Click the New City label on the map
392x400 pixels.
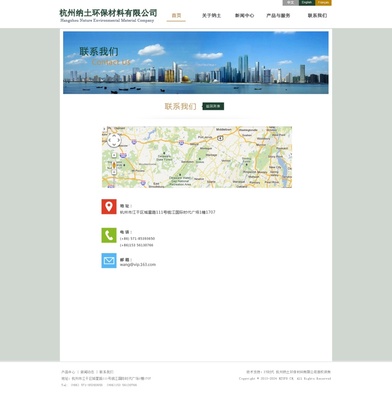click(x=275, y=167)
